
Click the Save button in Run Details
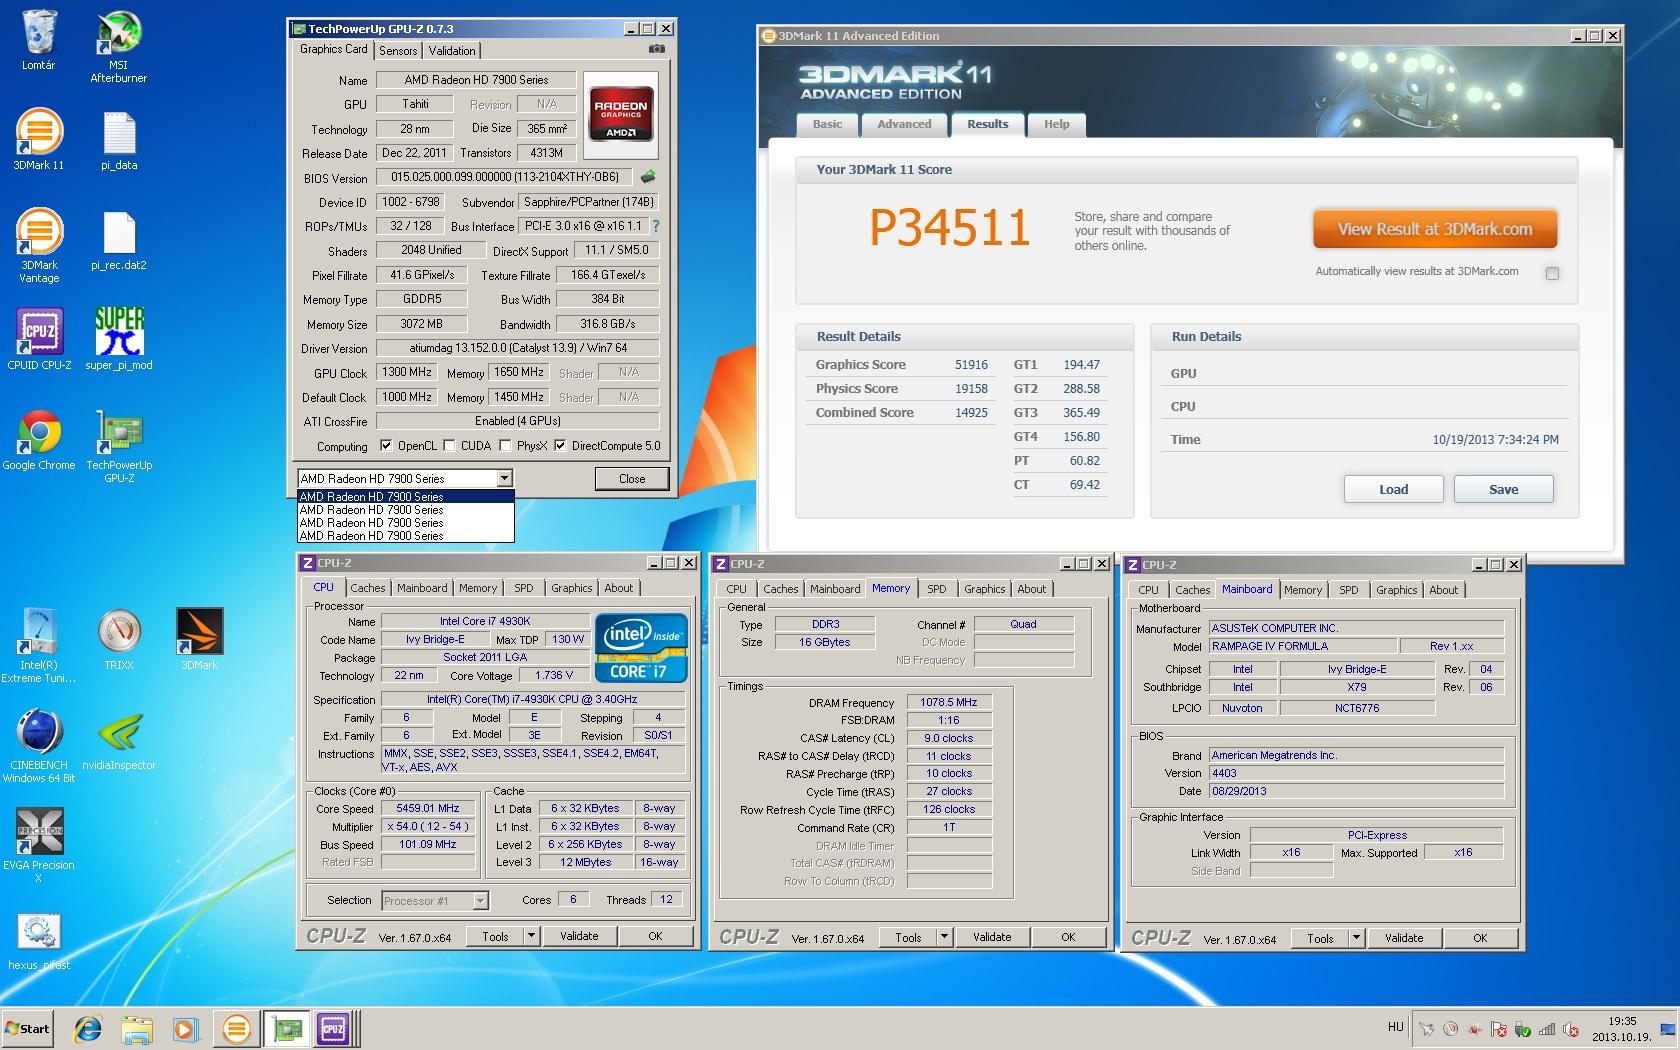pyautogui.click(x=1503, y=489)
